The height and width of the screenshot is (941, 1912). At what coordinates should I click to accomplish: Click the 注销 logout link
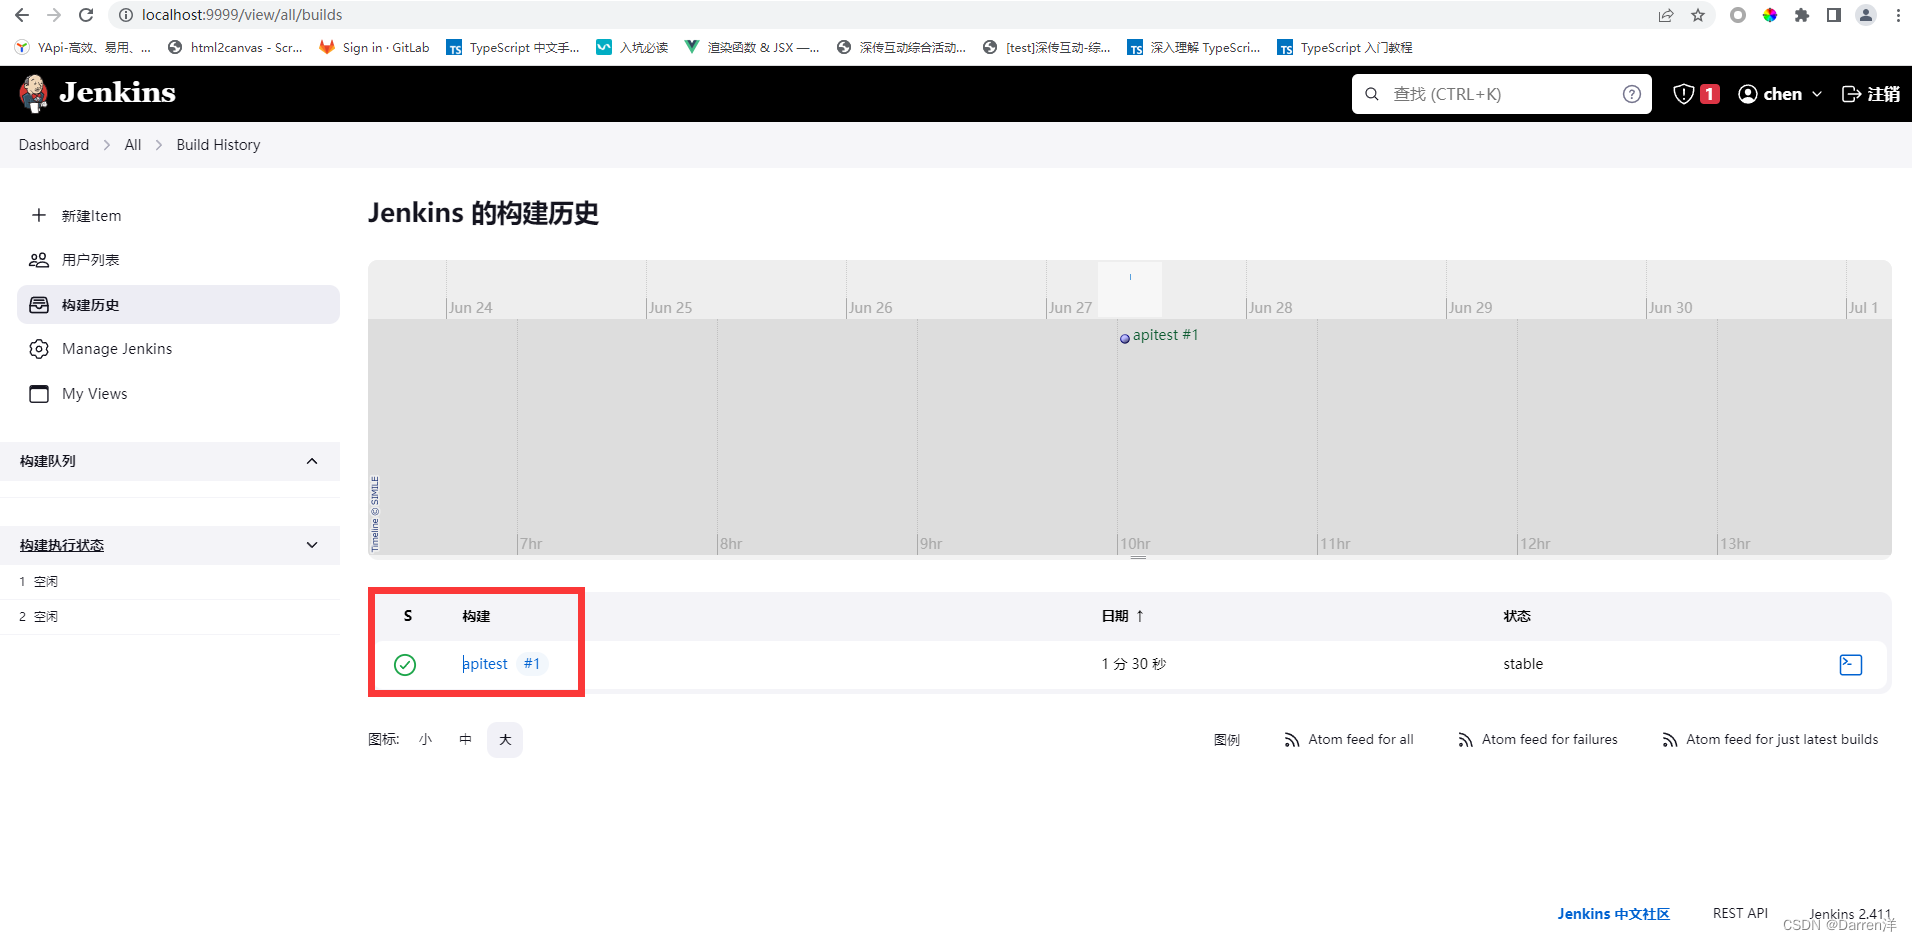[x=1870, y=94]
